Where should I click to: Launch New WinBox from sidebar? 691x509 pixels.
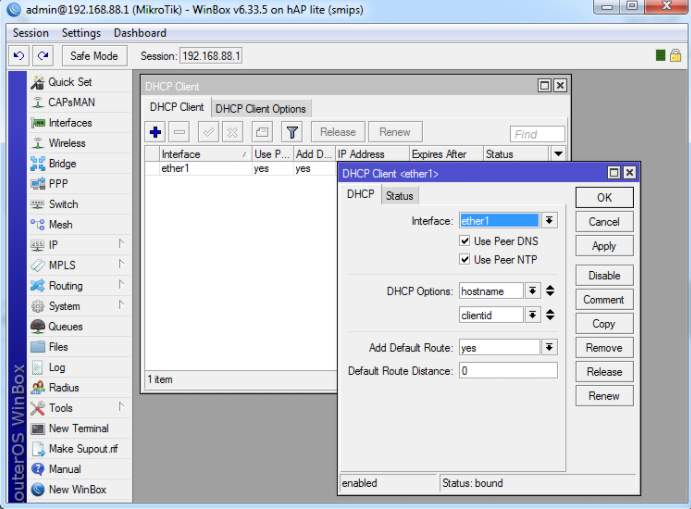click(77, 490)
